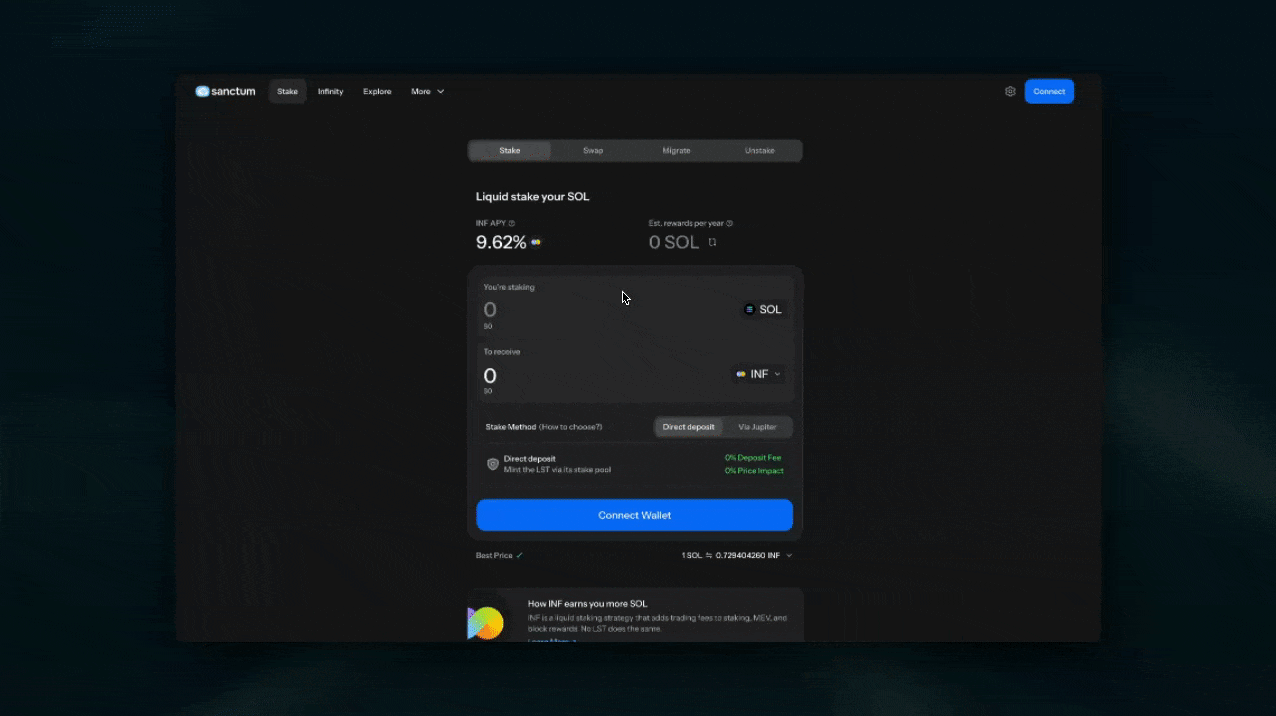Click the Sanctum logo
Image resolution: width=1276 pixels, height=716 pixels.
click(x=225, y=91)
